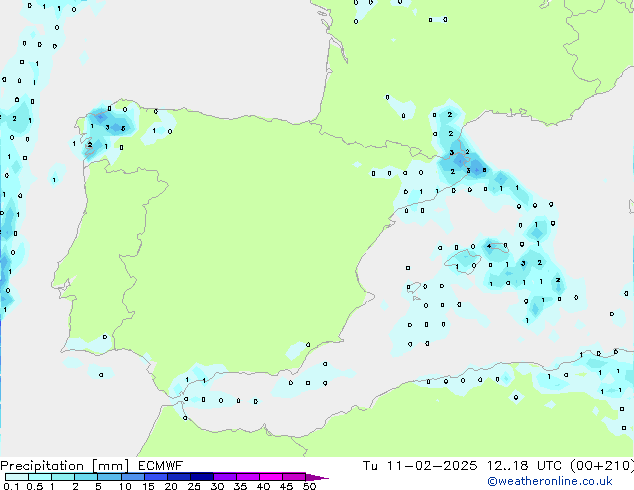634x490 pixels.
Task: Click the '4' precipitation value on the map
Action: (489, 246)
